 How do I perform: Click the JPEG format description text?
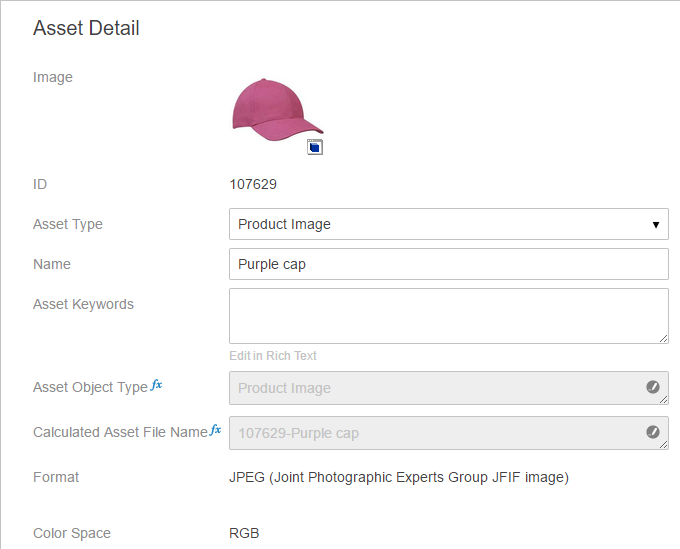coord(399,477)
